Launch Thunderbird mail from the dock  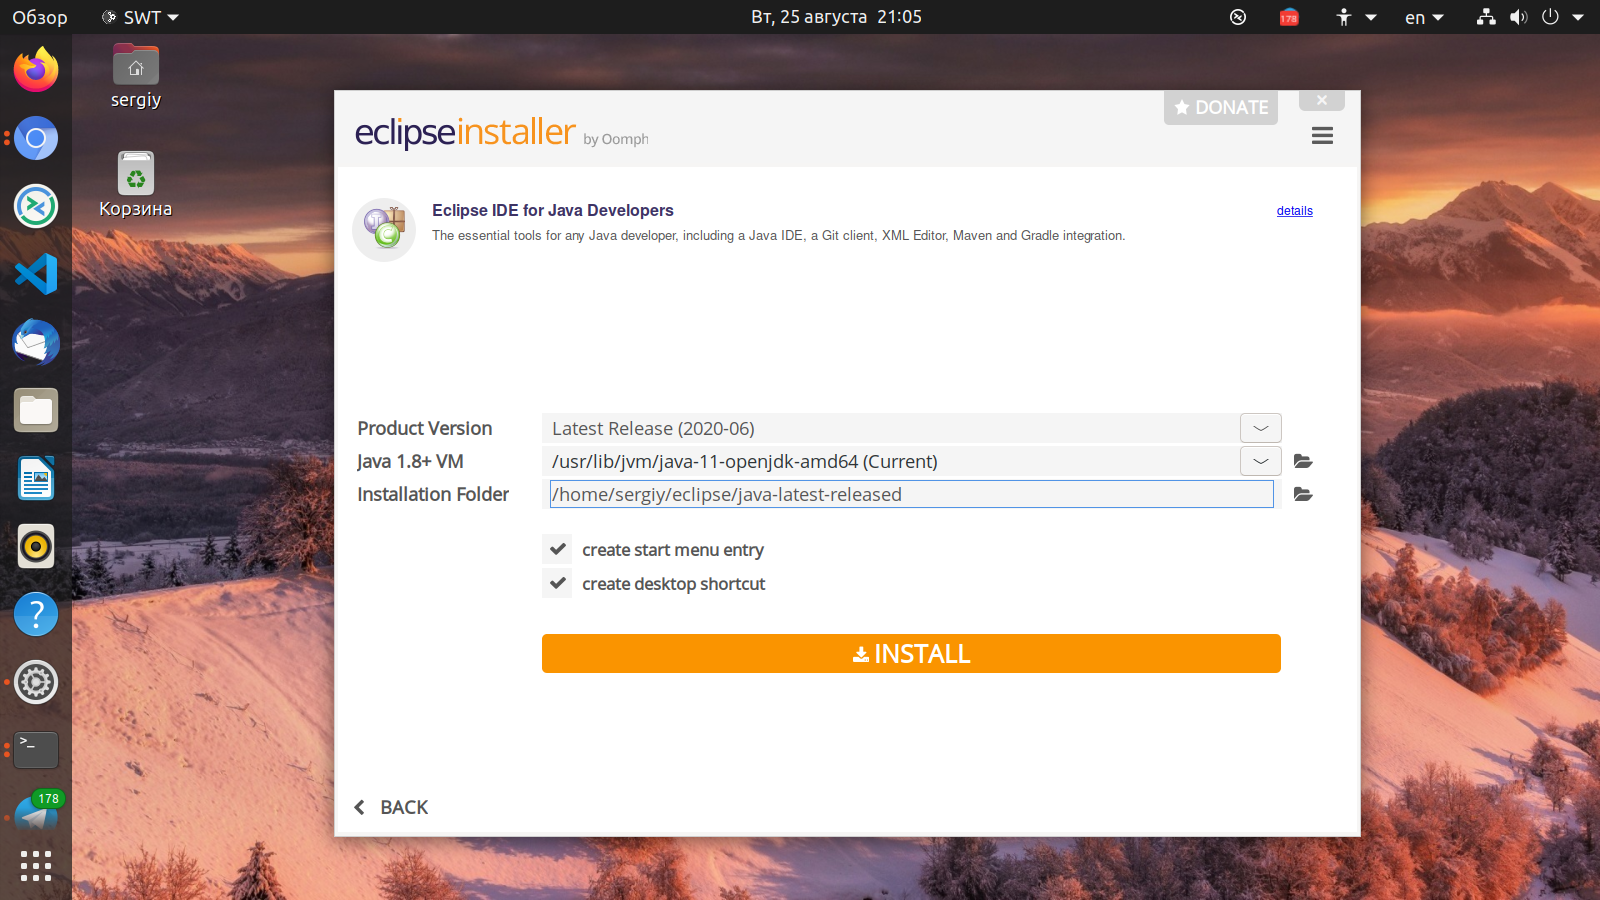pyautogui.click(x=36, y=342)
